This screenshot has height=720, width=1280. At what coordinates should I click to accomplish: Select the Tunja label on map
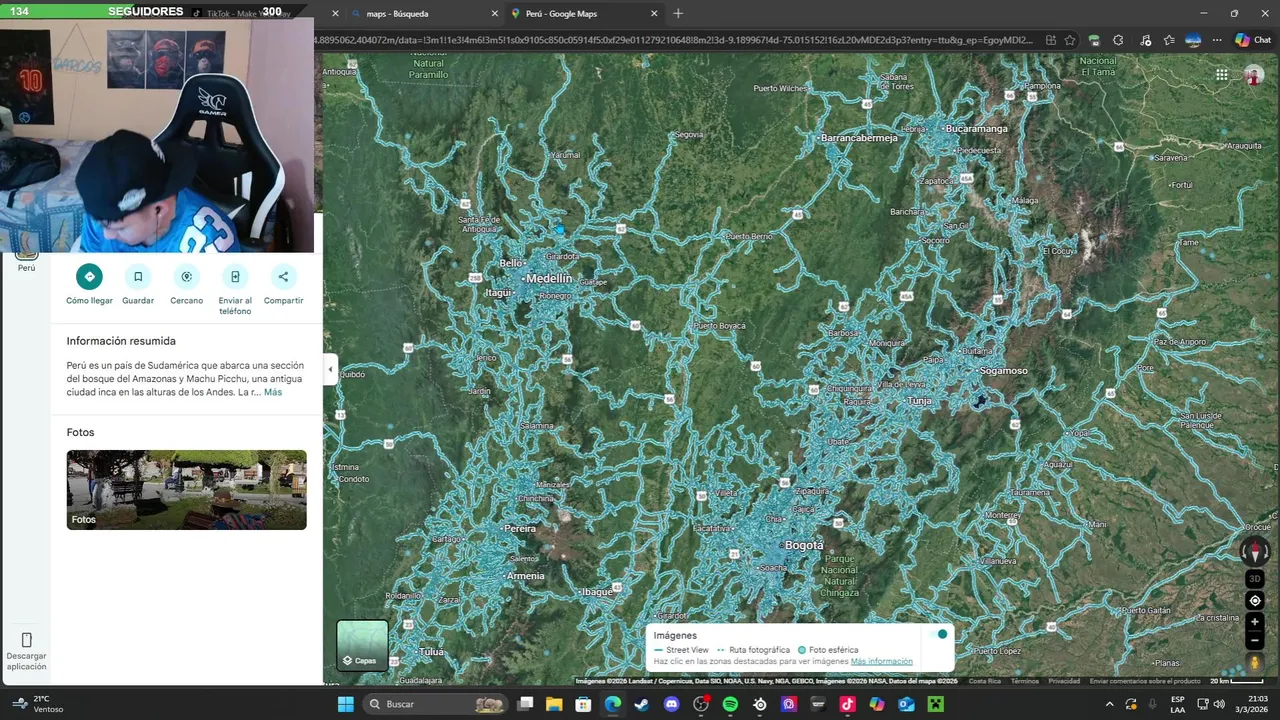(x=919, y=400)
